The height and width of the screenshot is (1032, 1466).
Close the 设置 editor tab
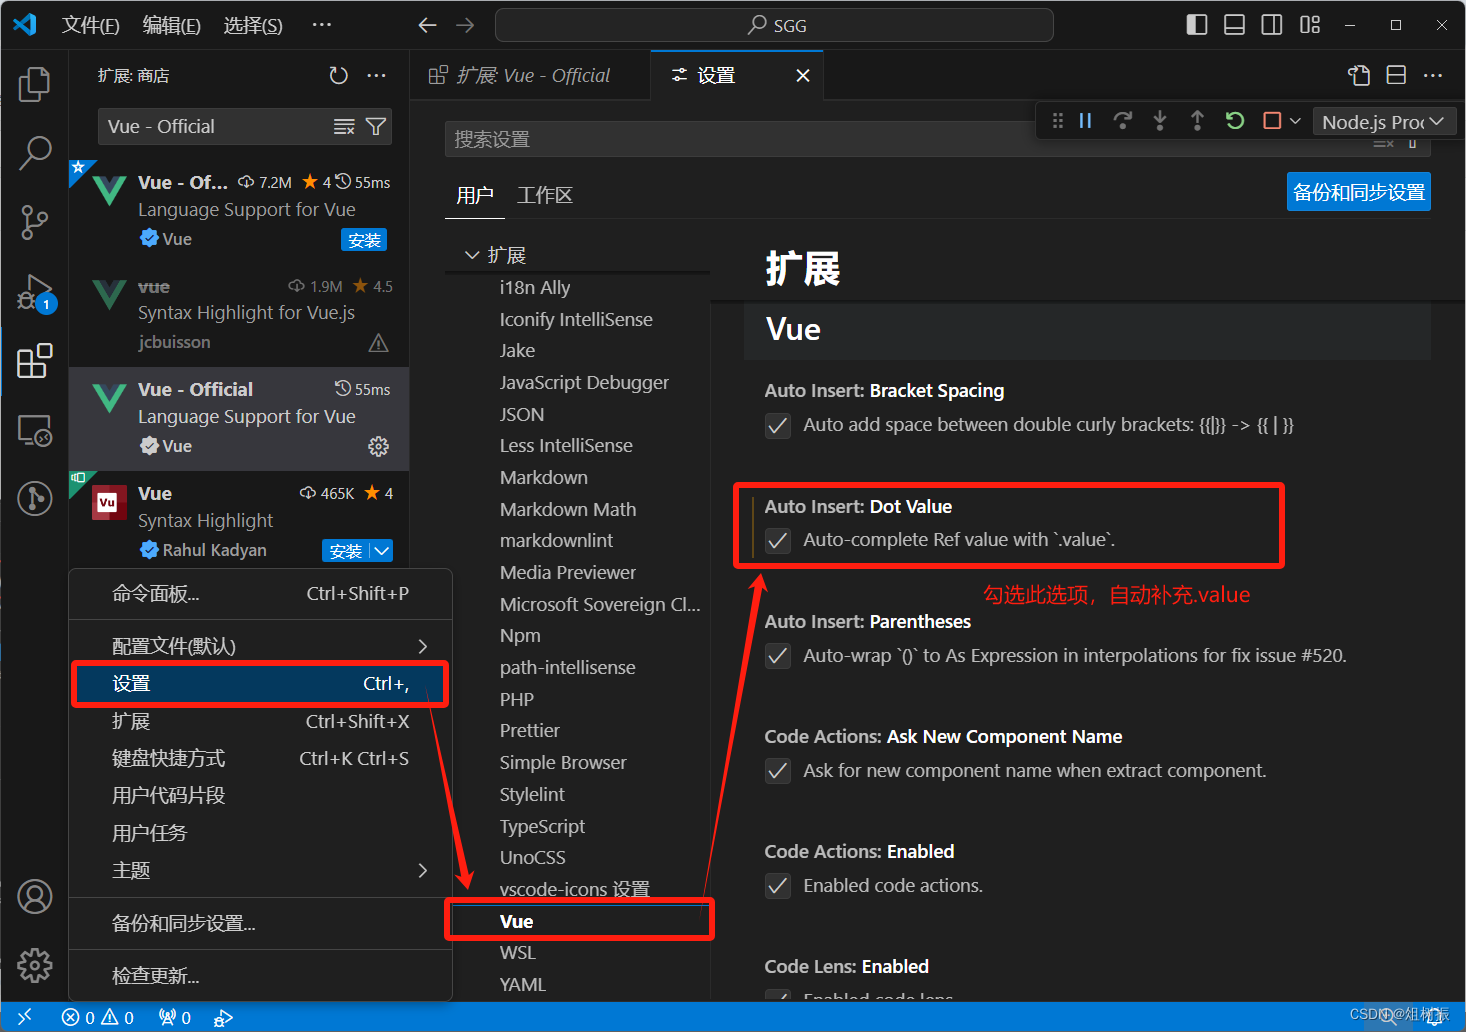pyautogui.click(x=802, y=75)
